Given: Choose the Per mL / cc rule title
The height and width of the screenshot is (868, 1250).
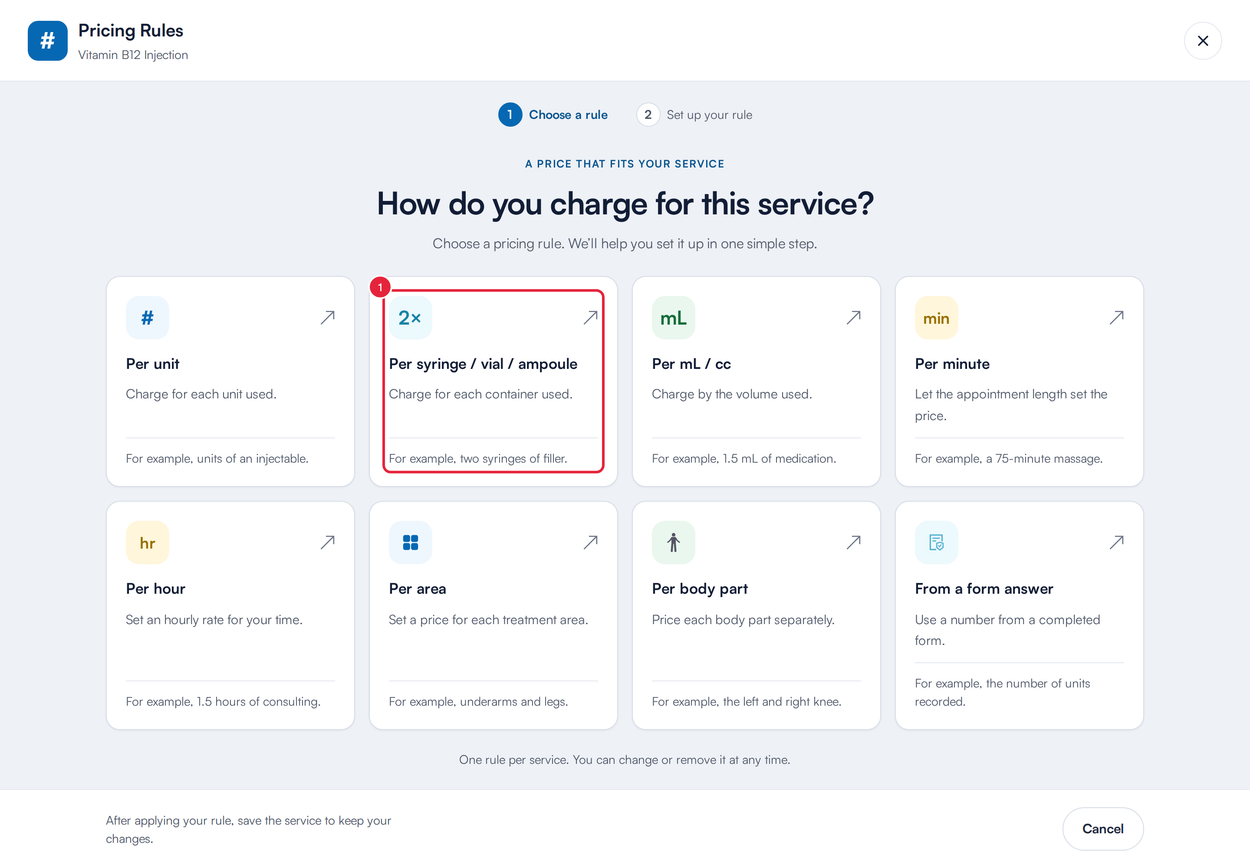Looking at the screenshot, I should (692, 364).
